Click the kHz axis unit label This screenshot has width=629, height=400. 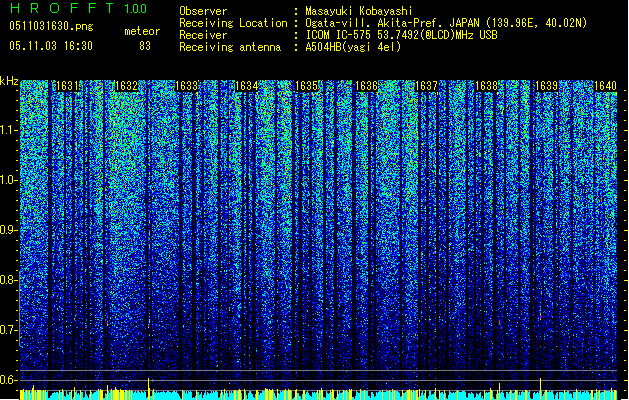point(9,81)
